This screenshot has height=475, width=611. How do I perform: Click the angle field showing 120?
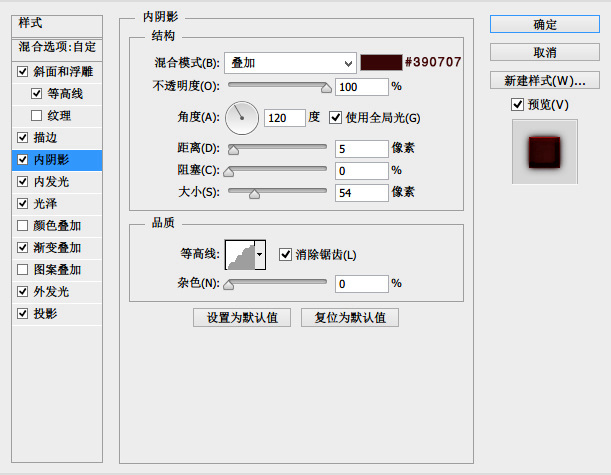pos(285,118)
